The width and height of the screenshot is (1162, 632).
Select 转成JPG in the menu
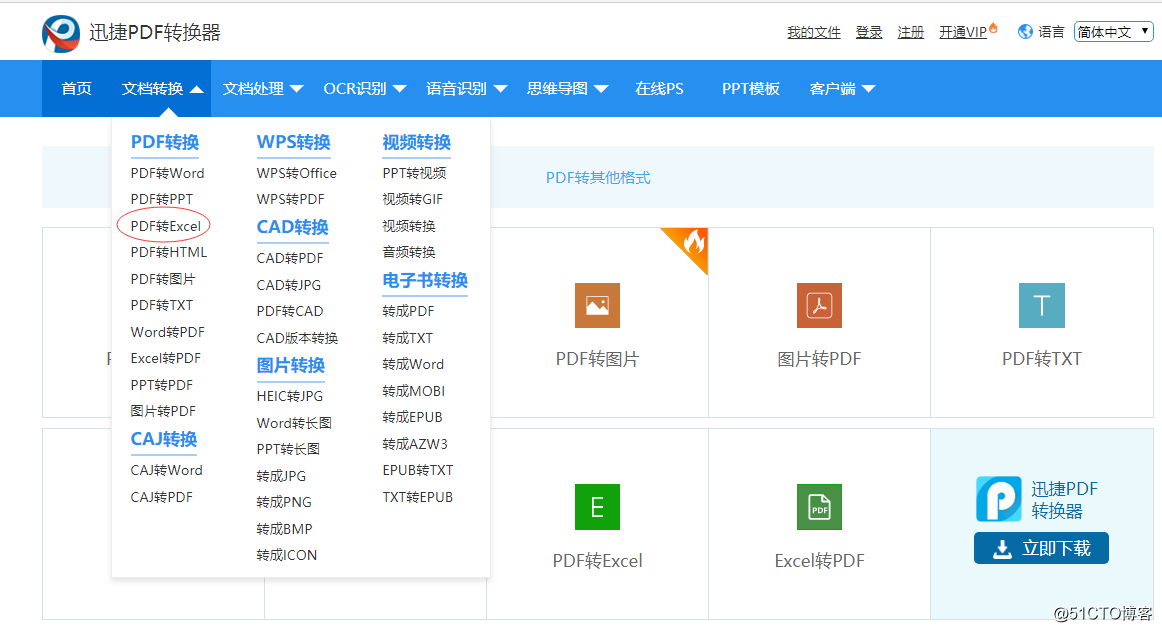(281, 476)
